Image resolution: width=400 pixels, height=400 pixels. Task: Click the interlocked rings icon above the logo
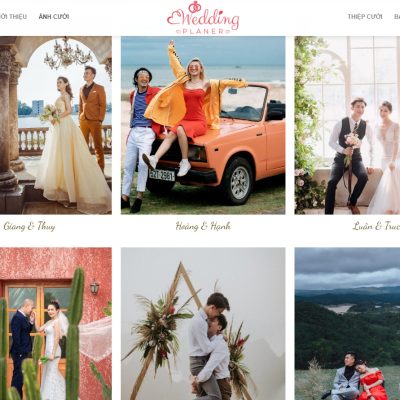coord(193,6)
